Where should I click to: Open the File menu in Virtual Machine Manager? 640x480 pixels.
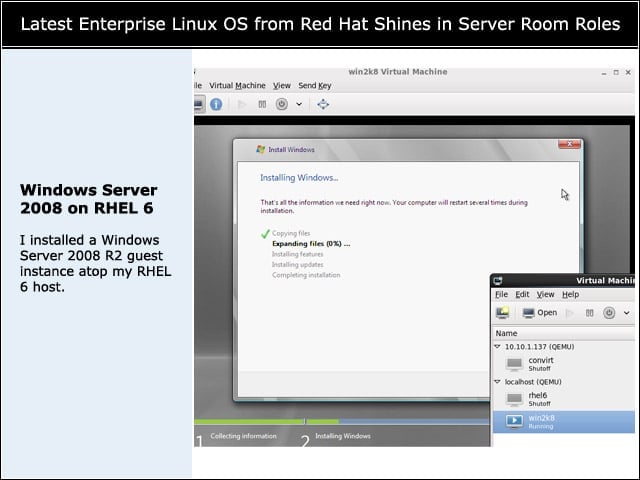pyautogui.click(x=501, y=294)
